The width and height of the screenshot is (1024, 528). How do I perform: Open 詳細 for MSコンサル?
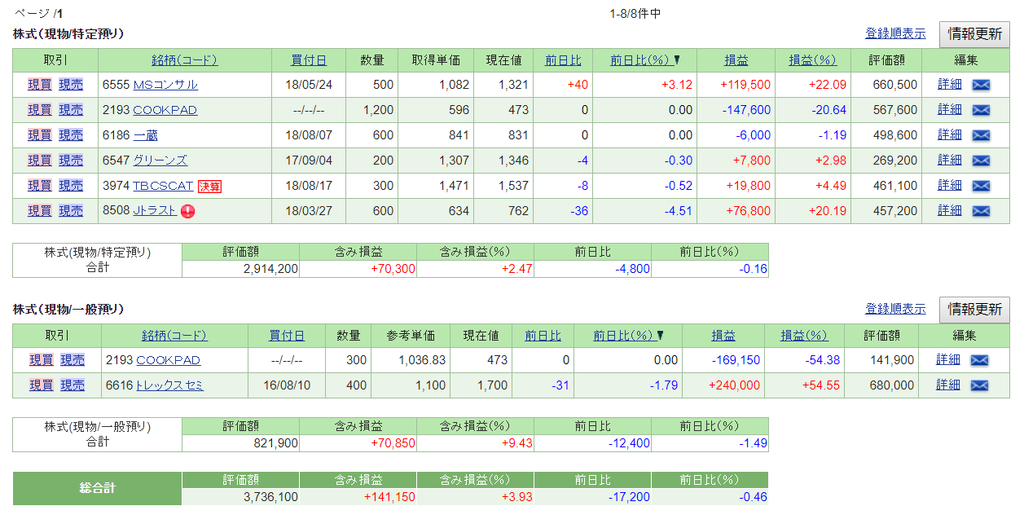click(950, 84)
